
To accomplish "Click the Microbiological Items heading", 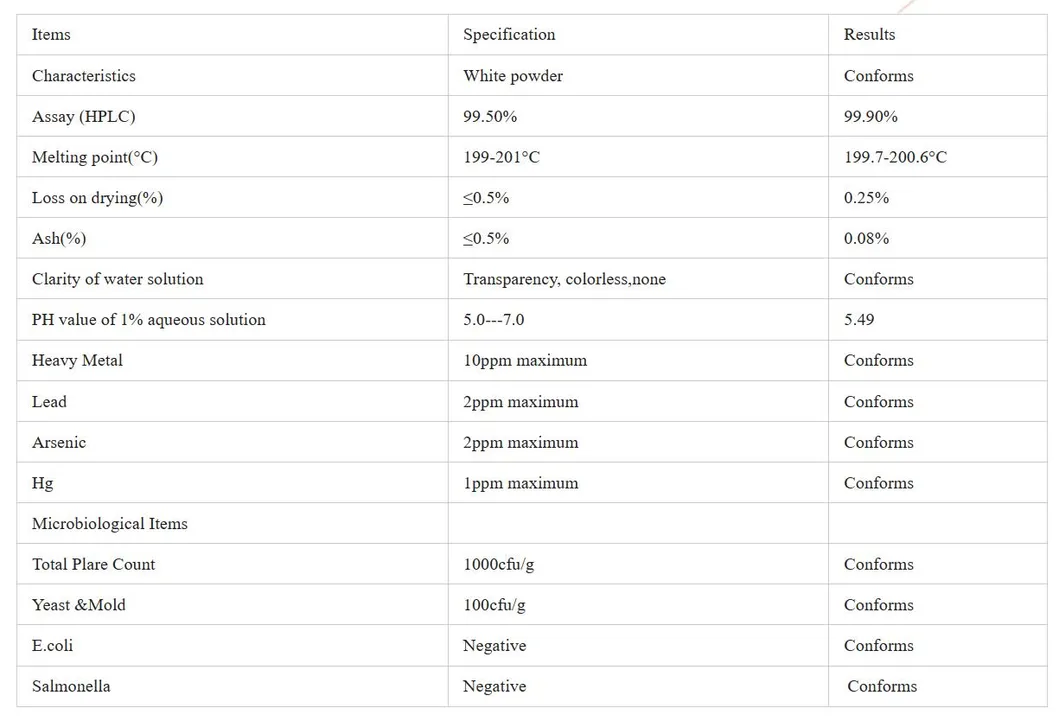I will point(109,524).
